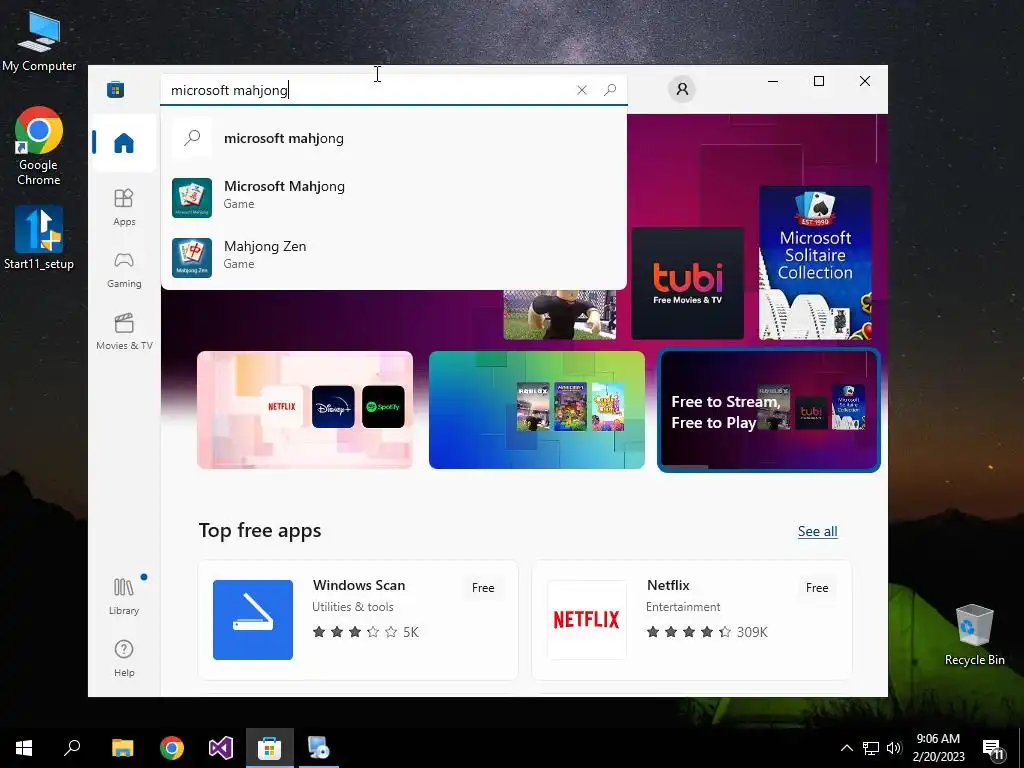
Task: Click the magnifier search button in search box
Action: click(610, 90)
